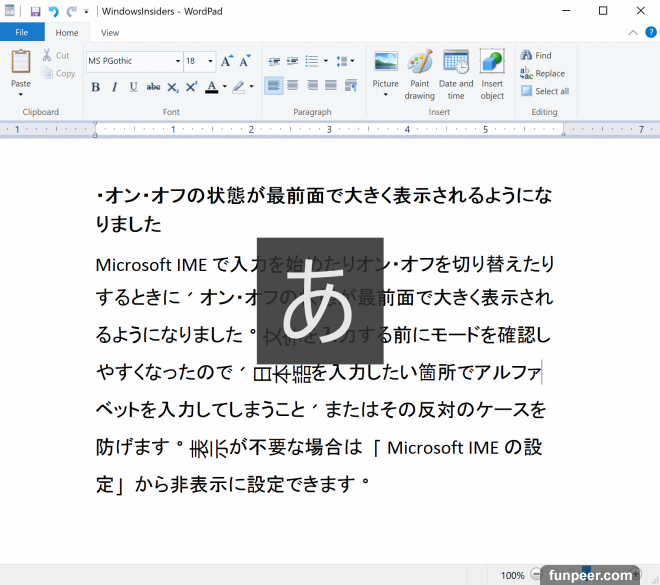This screenshot has height=585, width=660.
Task: Toggle Italic formatting
Action: click(x=115, y=87)
